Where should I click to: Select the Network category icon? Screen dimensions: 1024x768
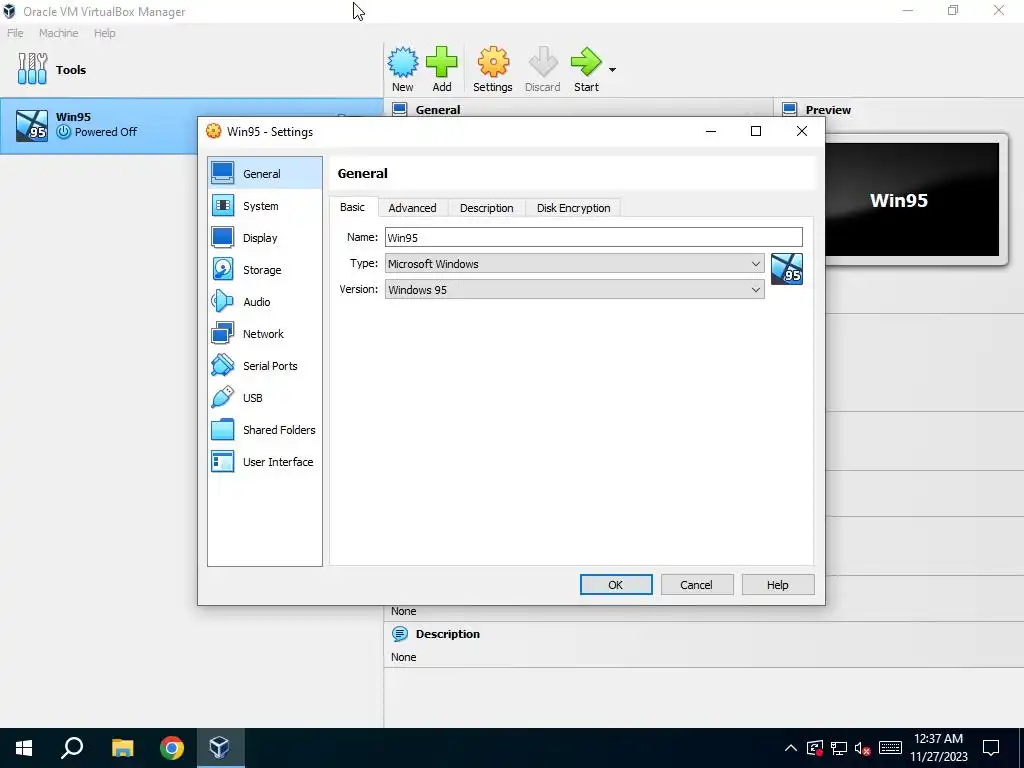(x=223, y=333)
